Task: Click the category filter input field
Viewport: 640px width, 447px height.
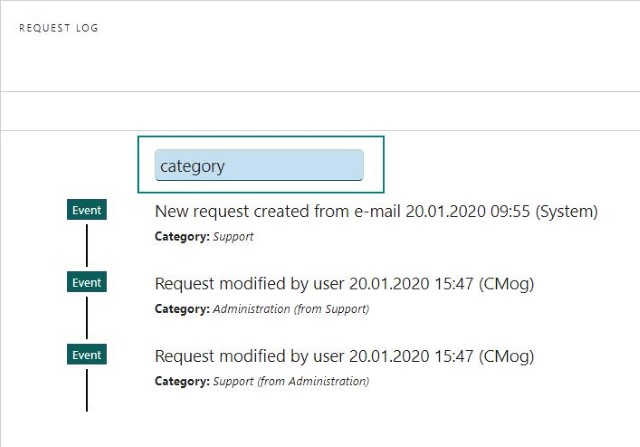Action: click(x=259, y=165)
